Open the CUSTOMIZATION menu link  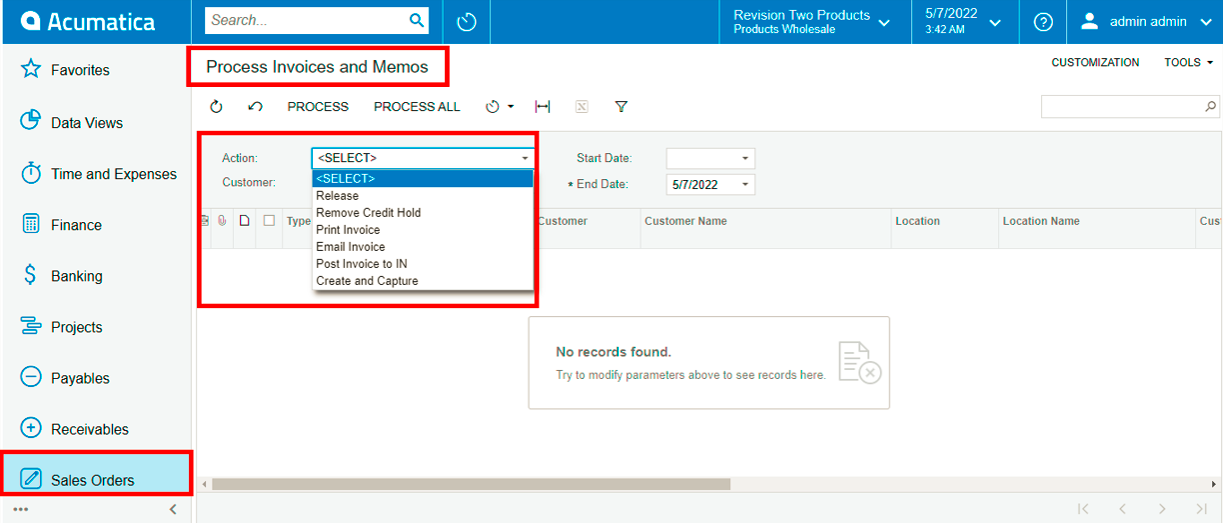tap(1095, 62)
